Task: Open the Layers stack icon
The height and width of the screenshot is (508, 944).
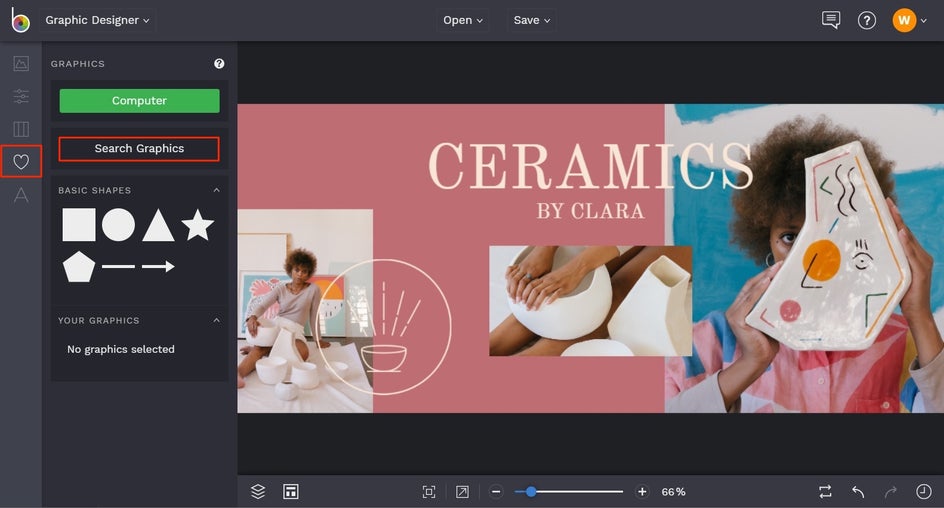Action: (258, 492)
